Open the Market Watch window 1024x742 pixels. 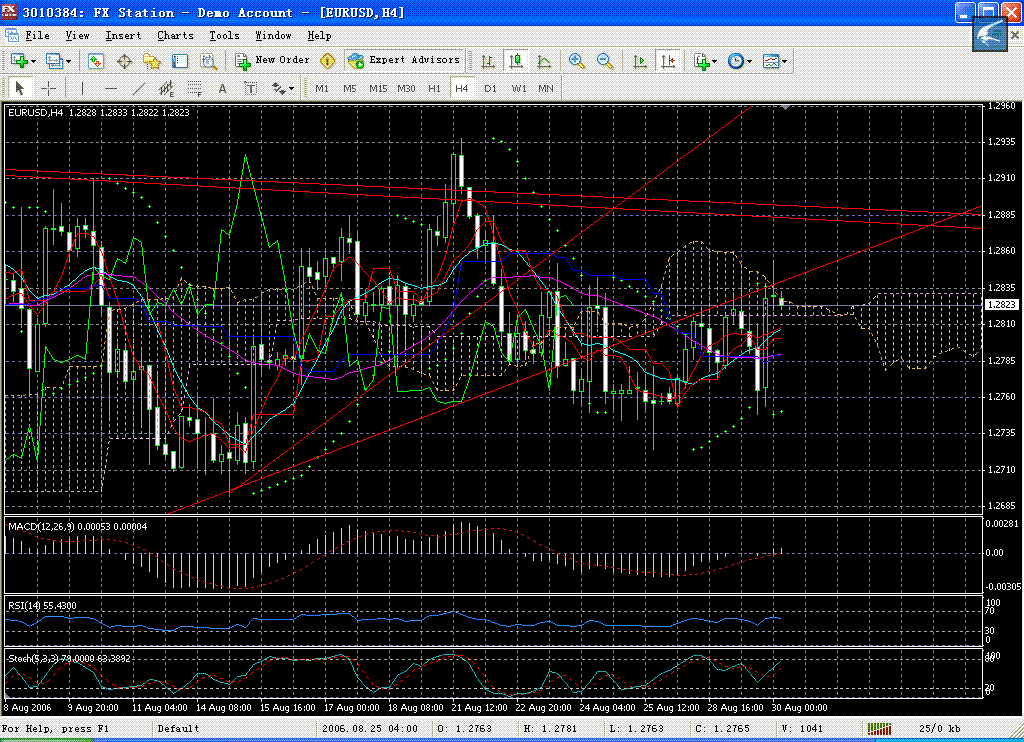tap(96, 61)
